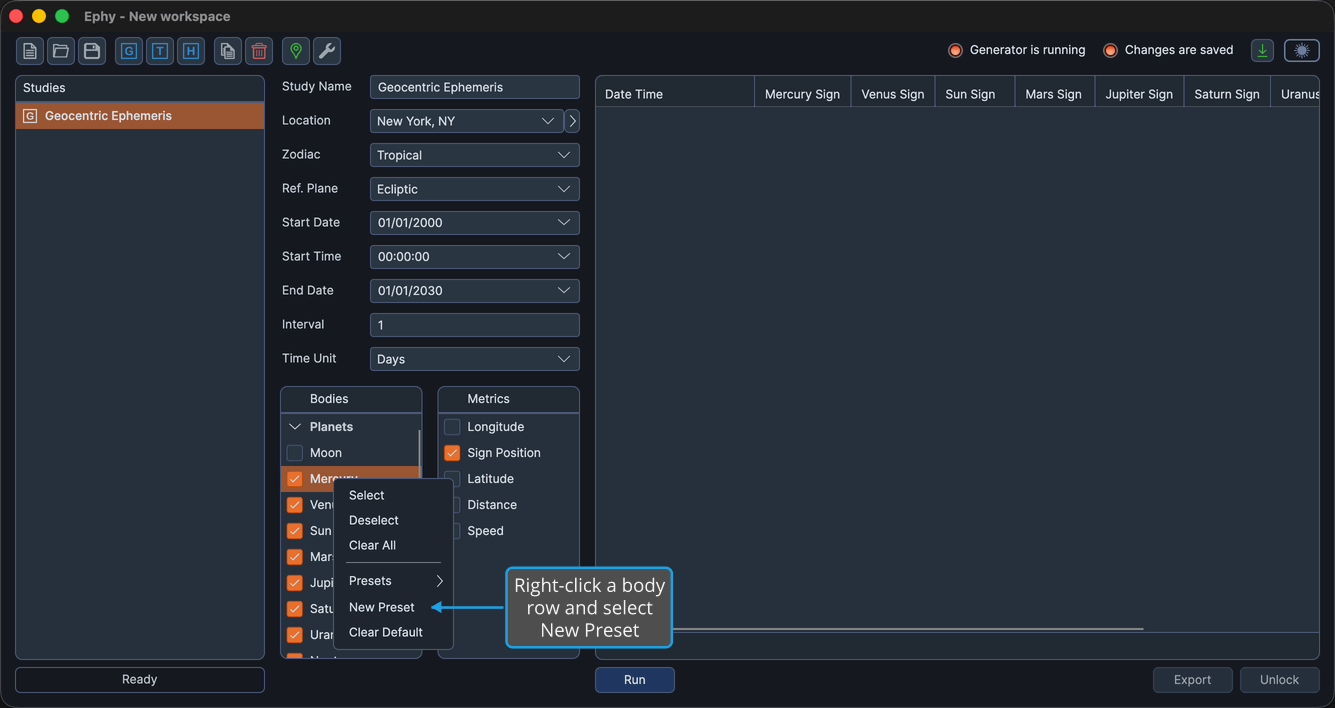The image size is (1335, 708).
Task: Click the Mars Sign column header
Action: click(1054, 94)
